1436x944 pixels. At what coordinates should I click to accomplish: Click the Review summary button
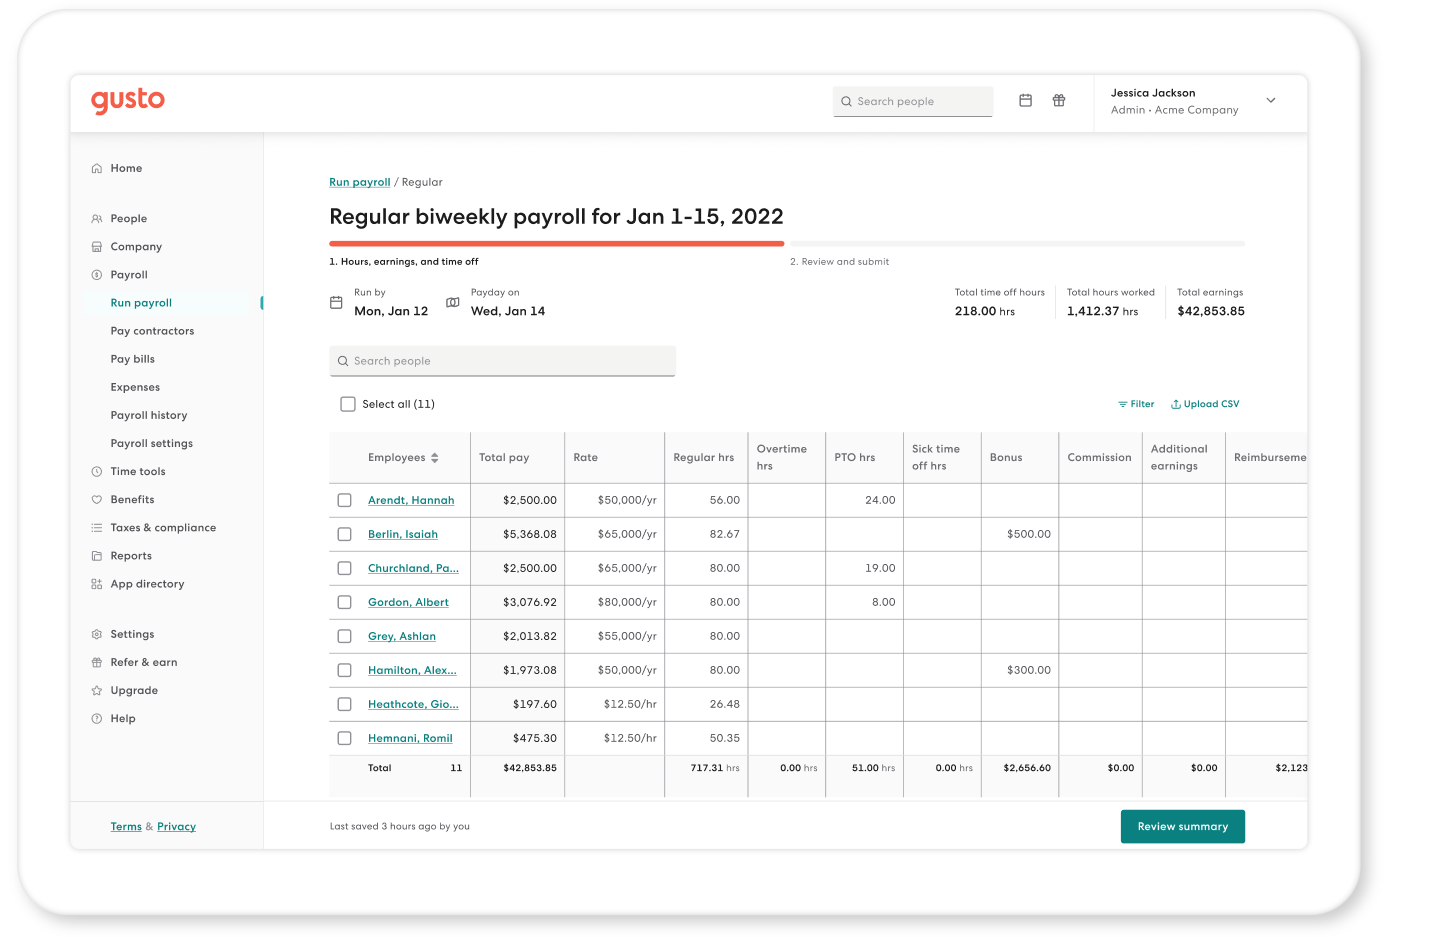point(1182,826)
